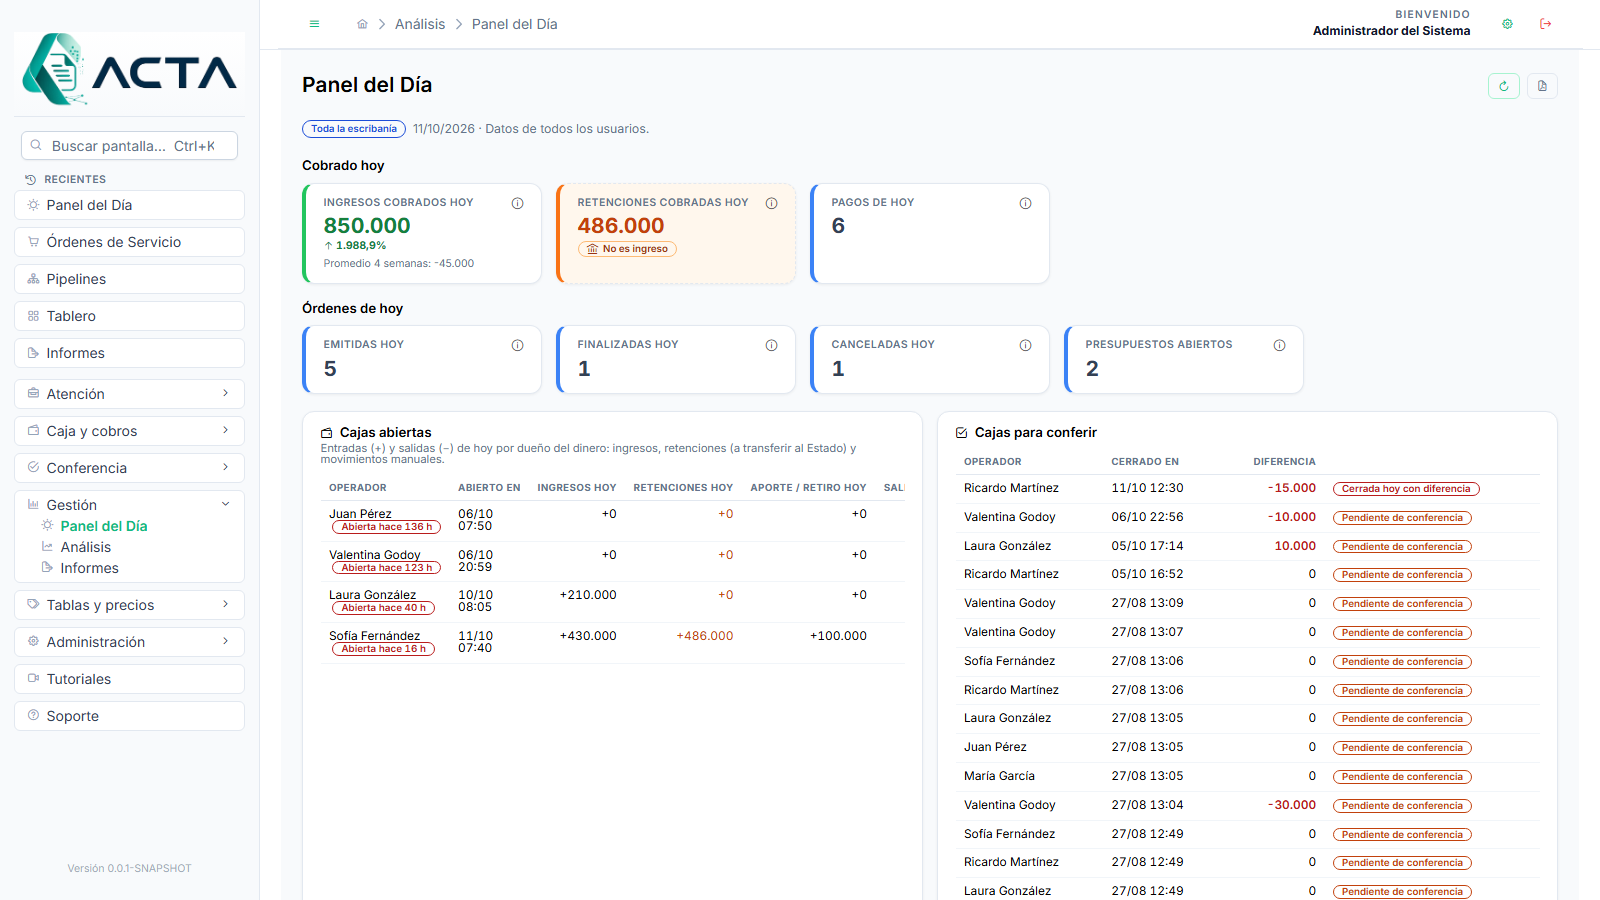
Task: Expand the Conferencia menu
Action: tap(130, 468)
